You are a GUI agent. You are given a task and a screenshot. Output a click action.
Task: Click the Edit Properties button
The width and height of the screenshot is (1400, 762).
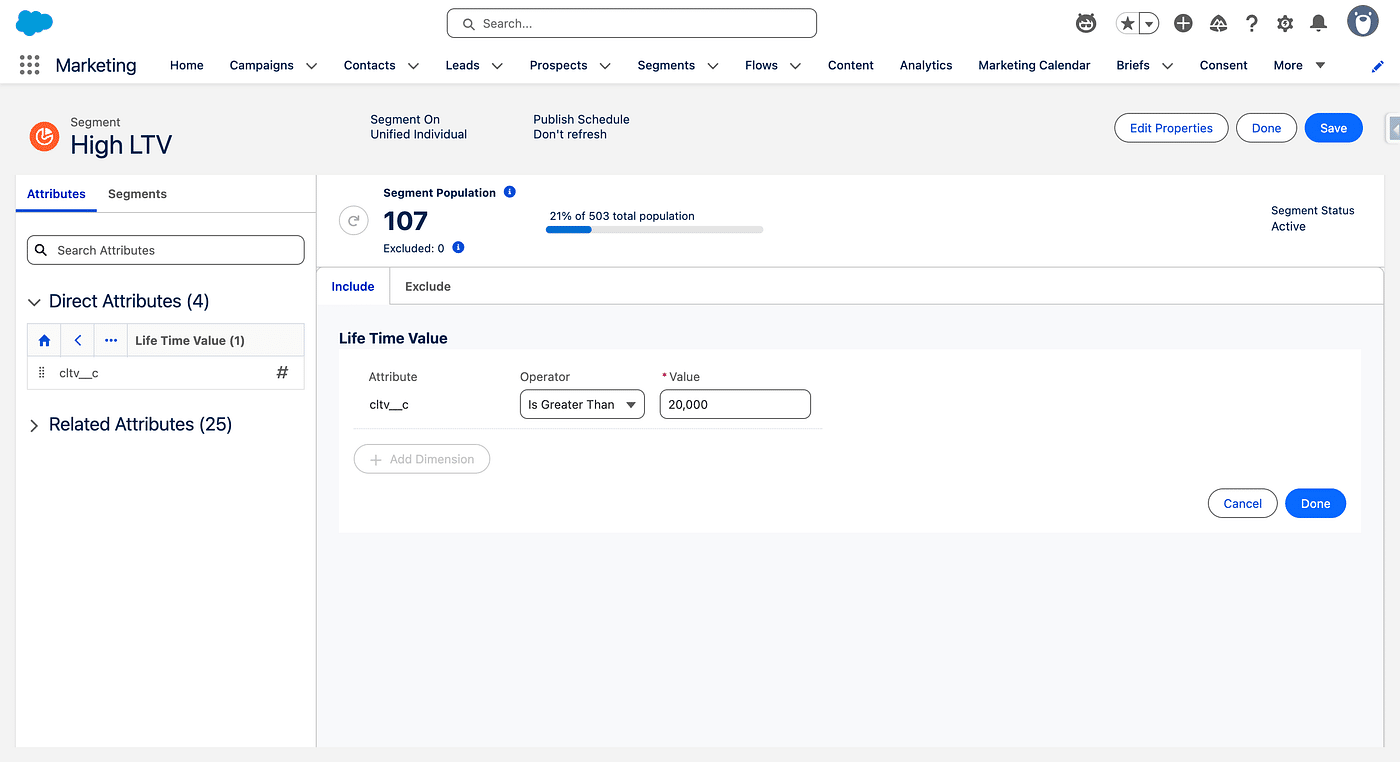coord(1170,128)
